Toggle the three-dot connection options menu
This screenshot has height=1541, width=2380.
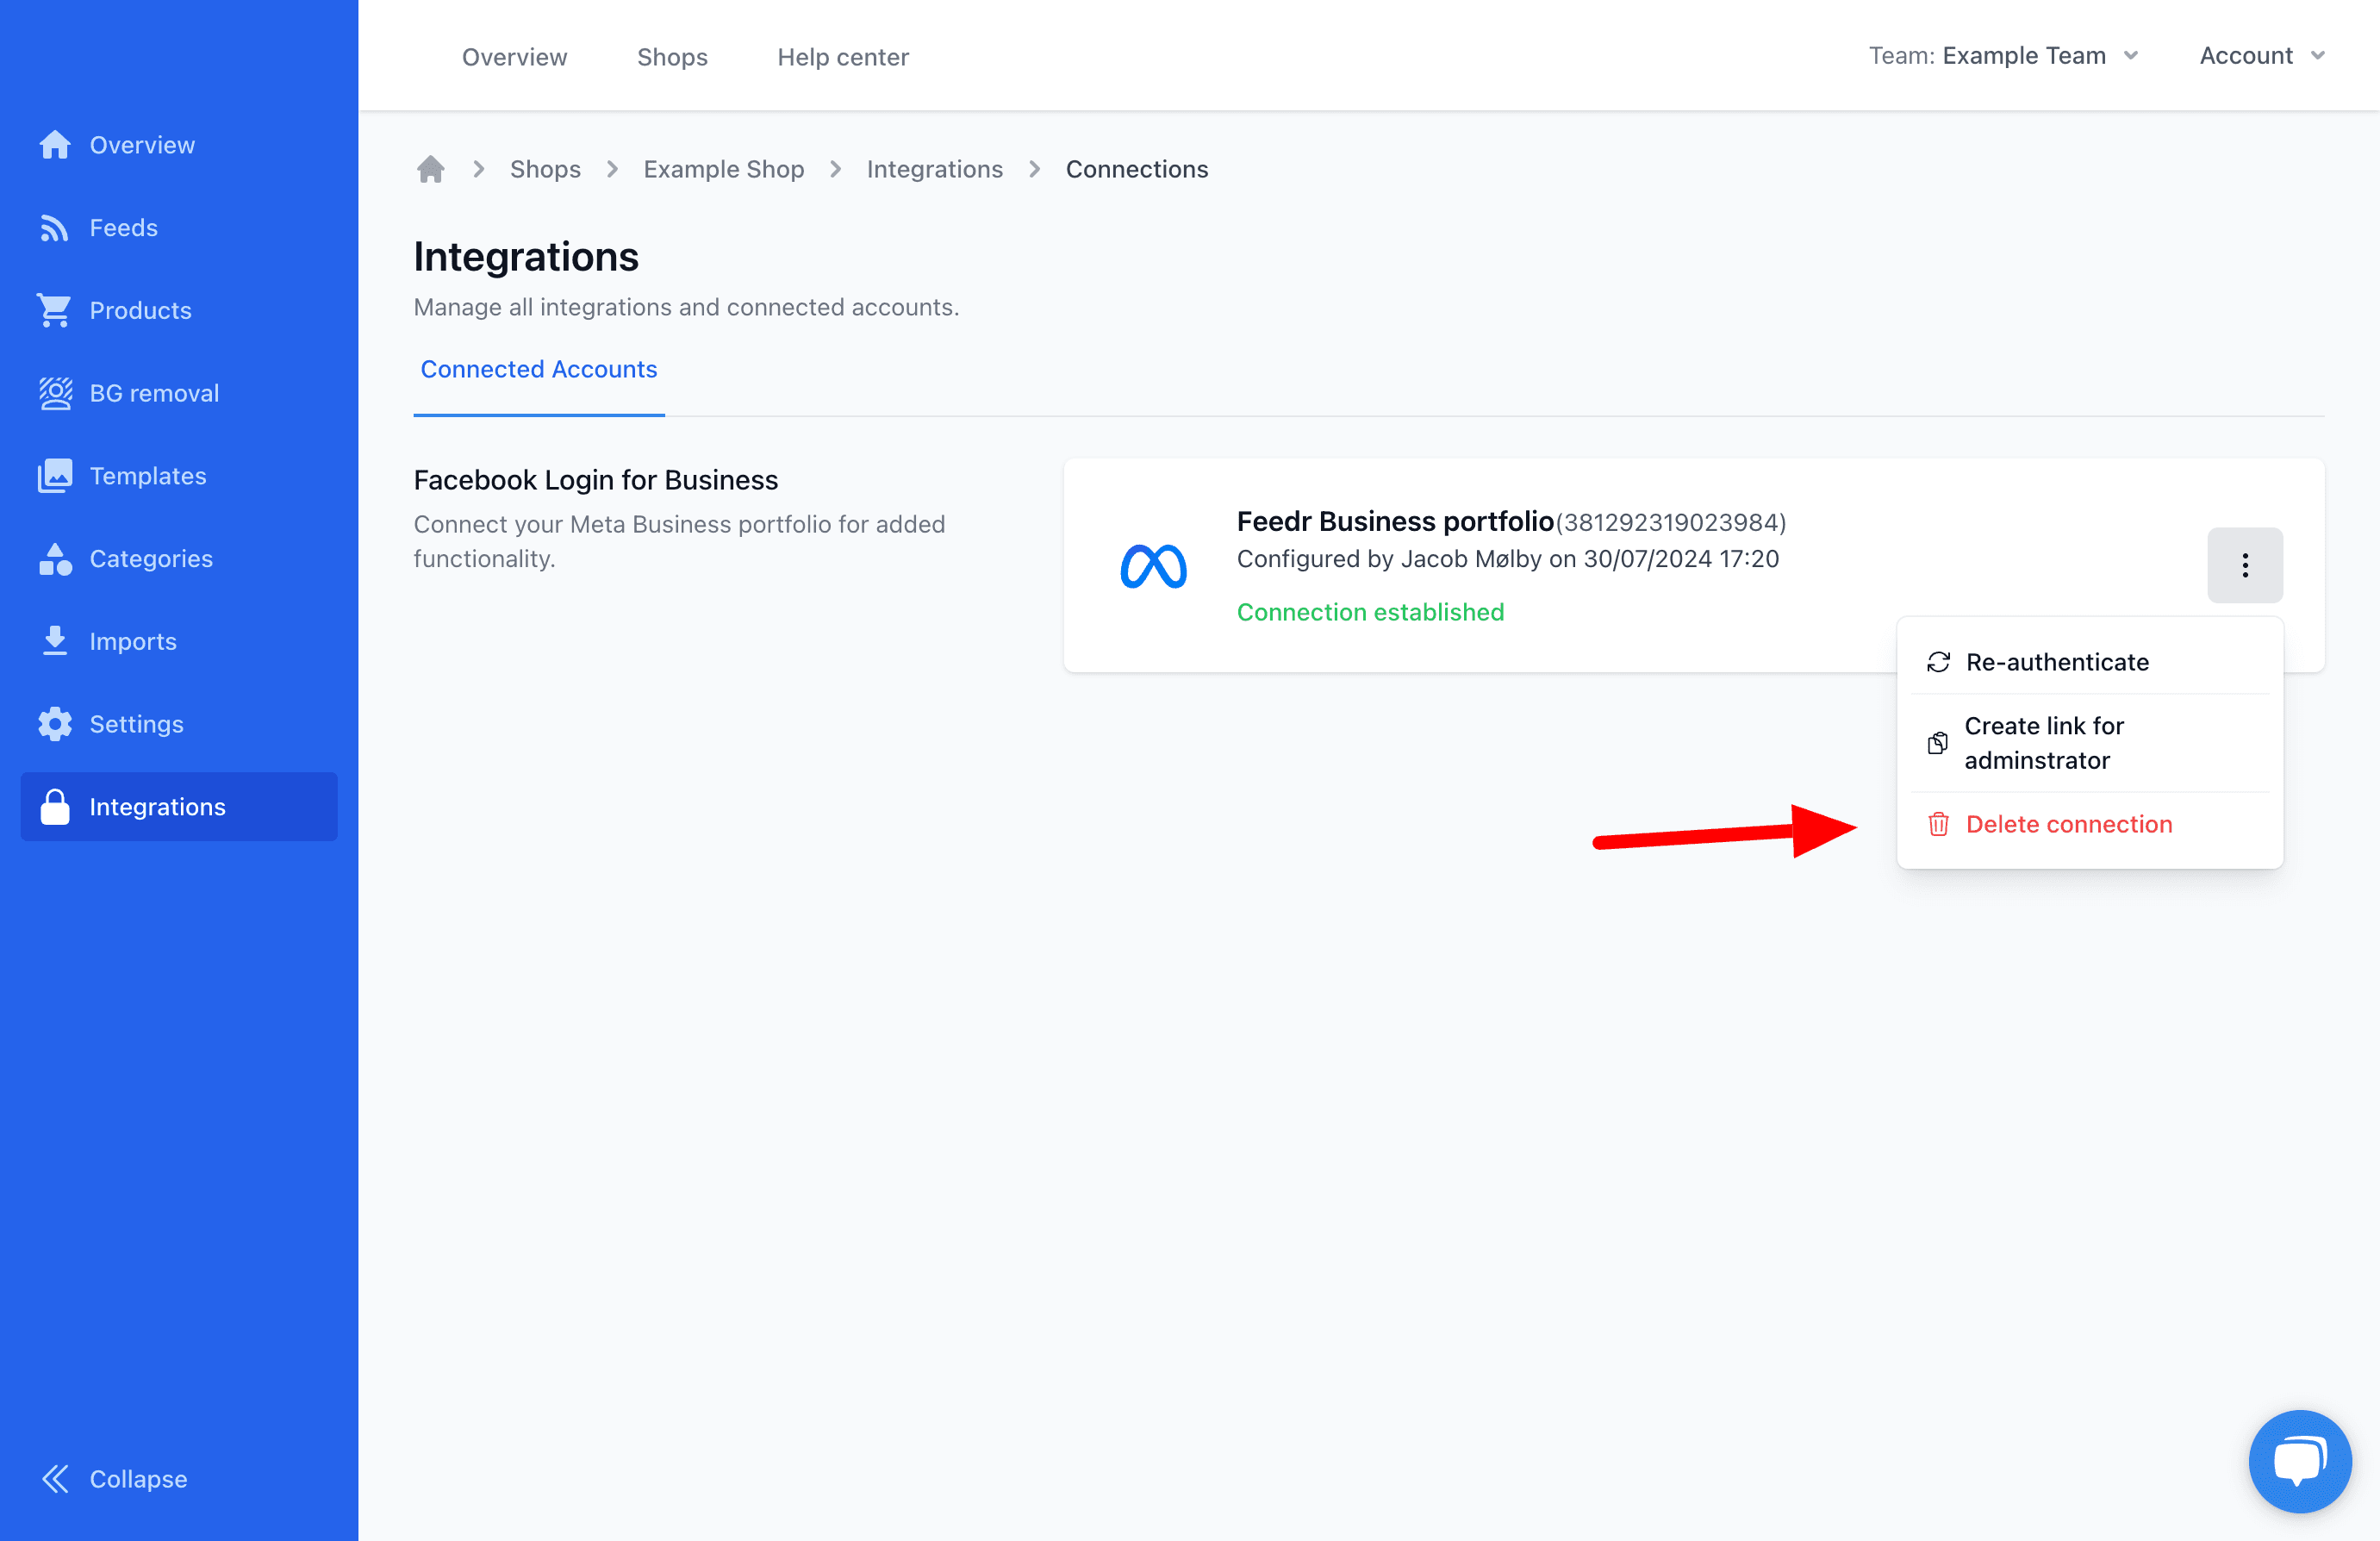pos(2244,565)
